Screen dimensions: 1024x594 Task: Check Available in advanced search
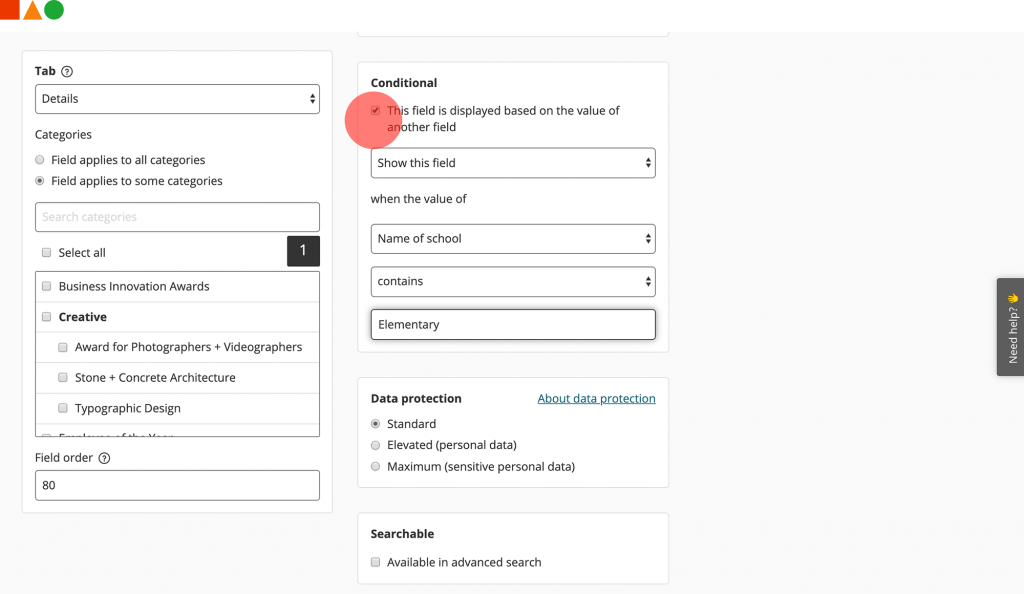[x=375, y=562]
